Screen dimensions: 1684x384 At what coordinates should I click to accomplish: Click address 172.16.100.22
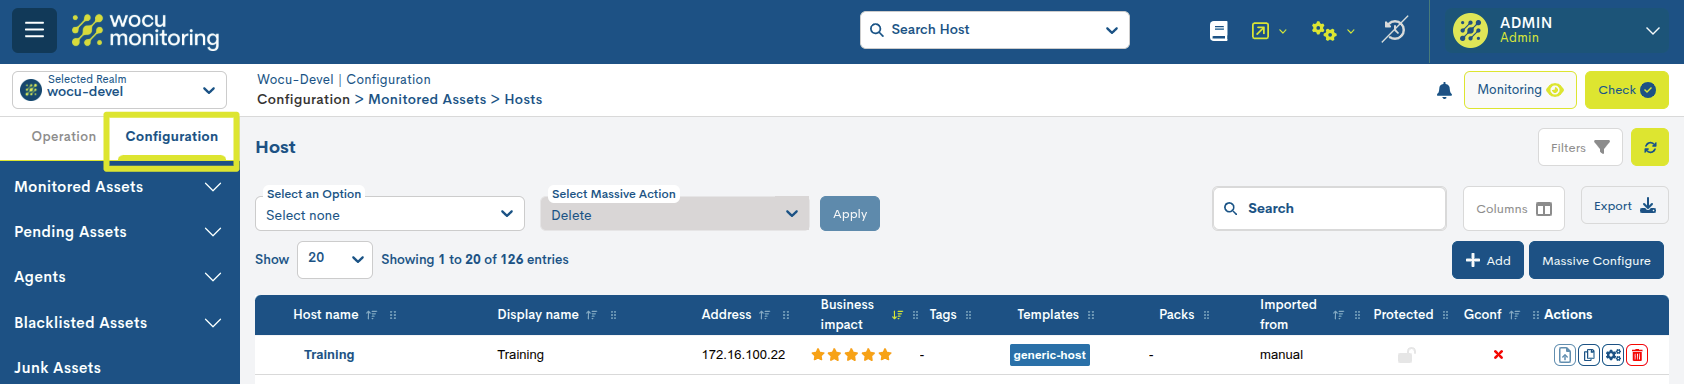[743, 355]
